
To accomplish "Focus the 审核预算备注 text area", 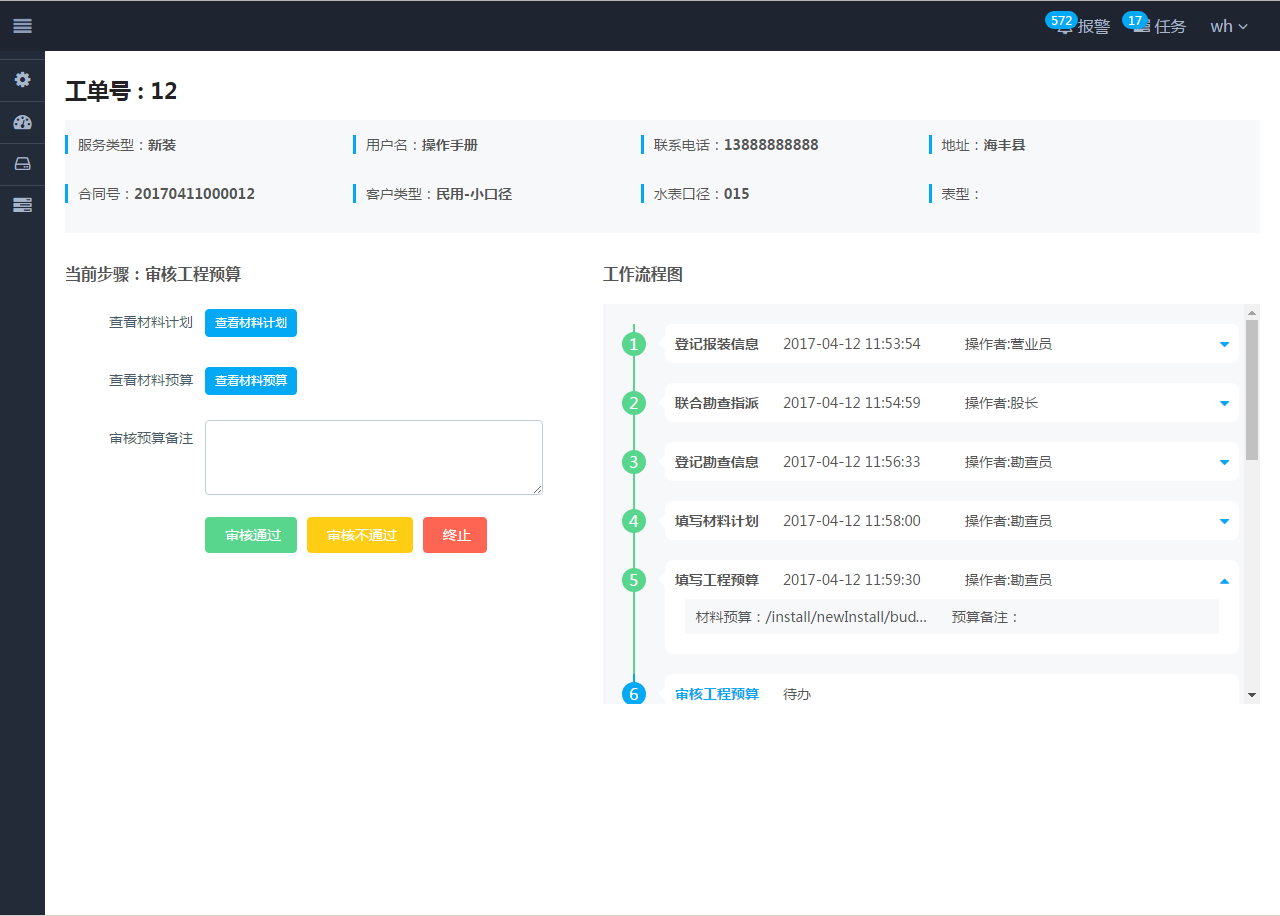I will tap(374, 457).
